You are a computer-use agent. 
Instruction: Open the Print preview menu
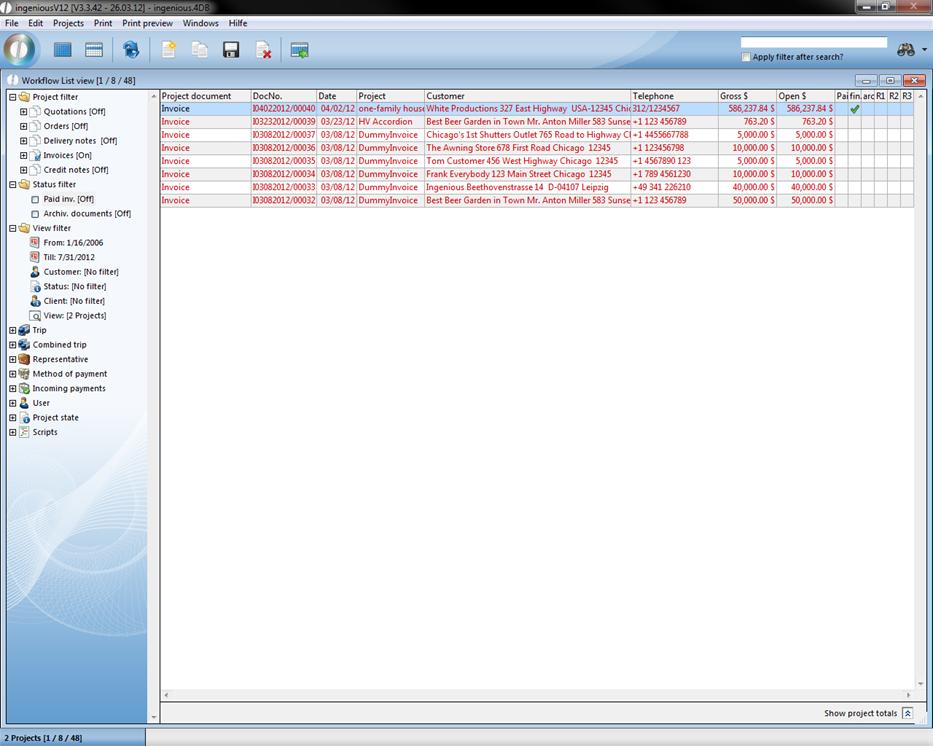pyautogui.click(x=147, y=23)
